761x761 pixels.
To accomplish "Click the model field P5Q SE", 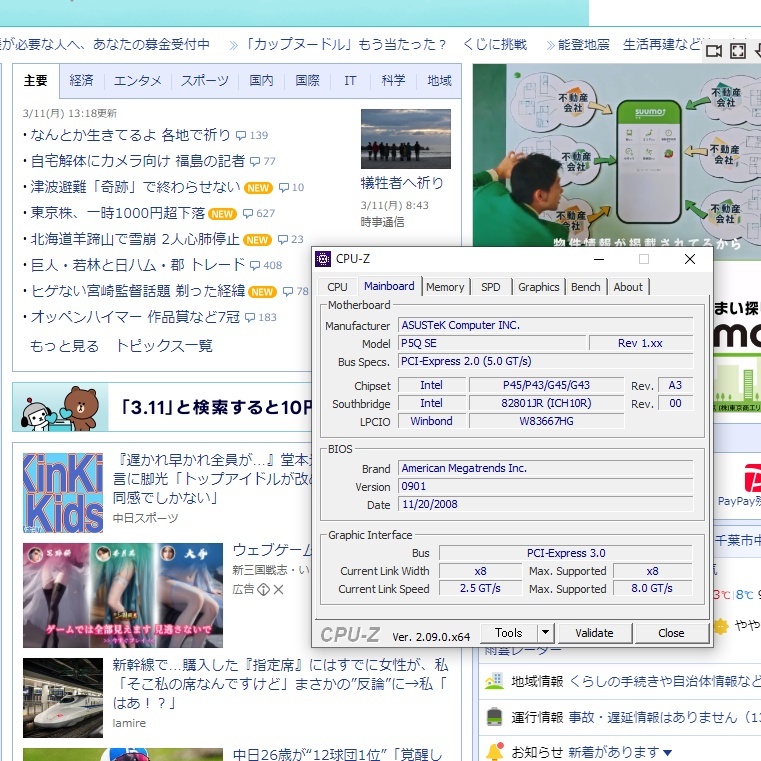I will [492, 343].
